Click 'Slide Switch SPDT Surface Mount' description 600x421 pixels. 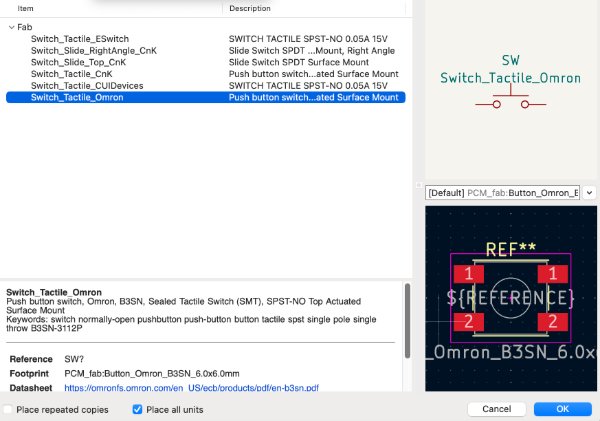tap(298, 62)
